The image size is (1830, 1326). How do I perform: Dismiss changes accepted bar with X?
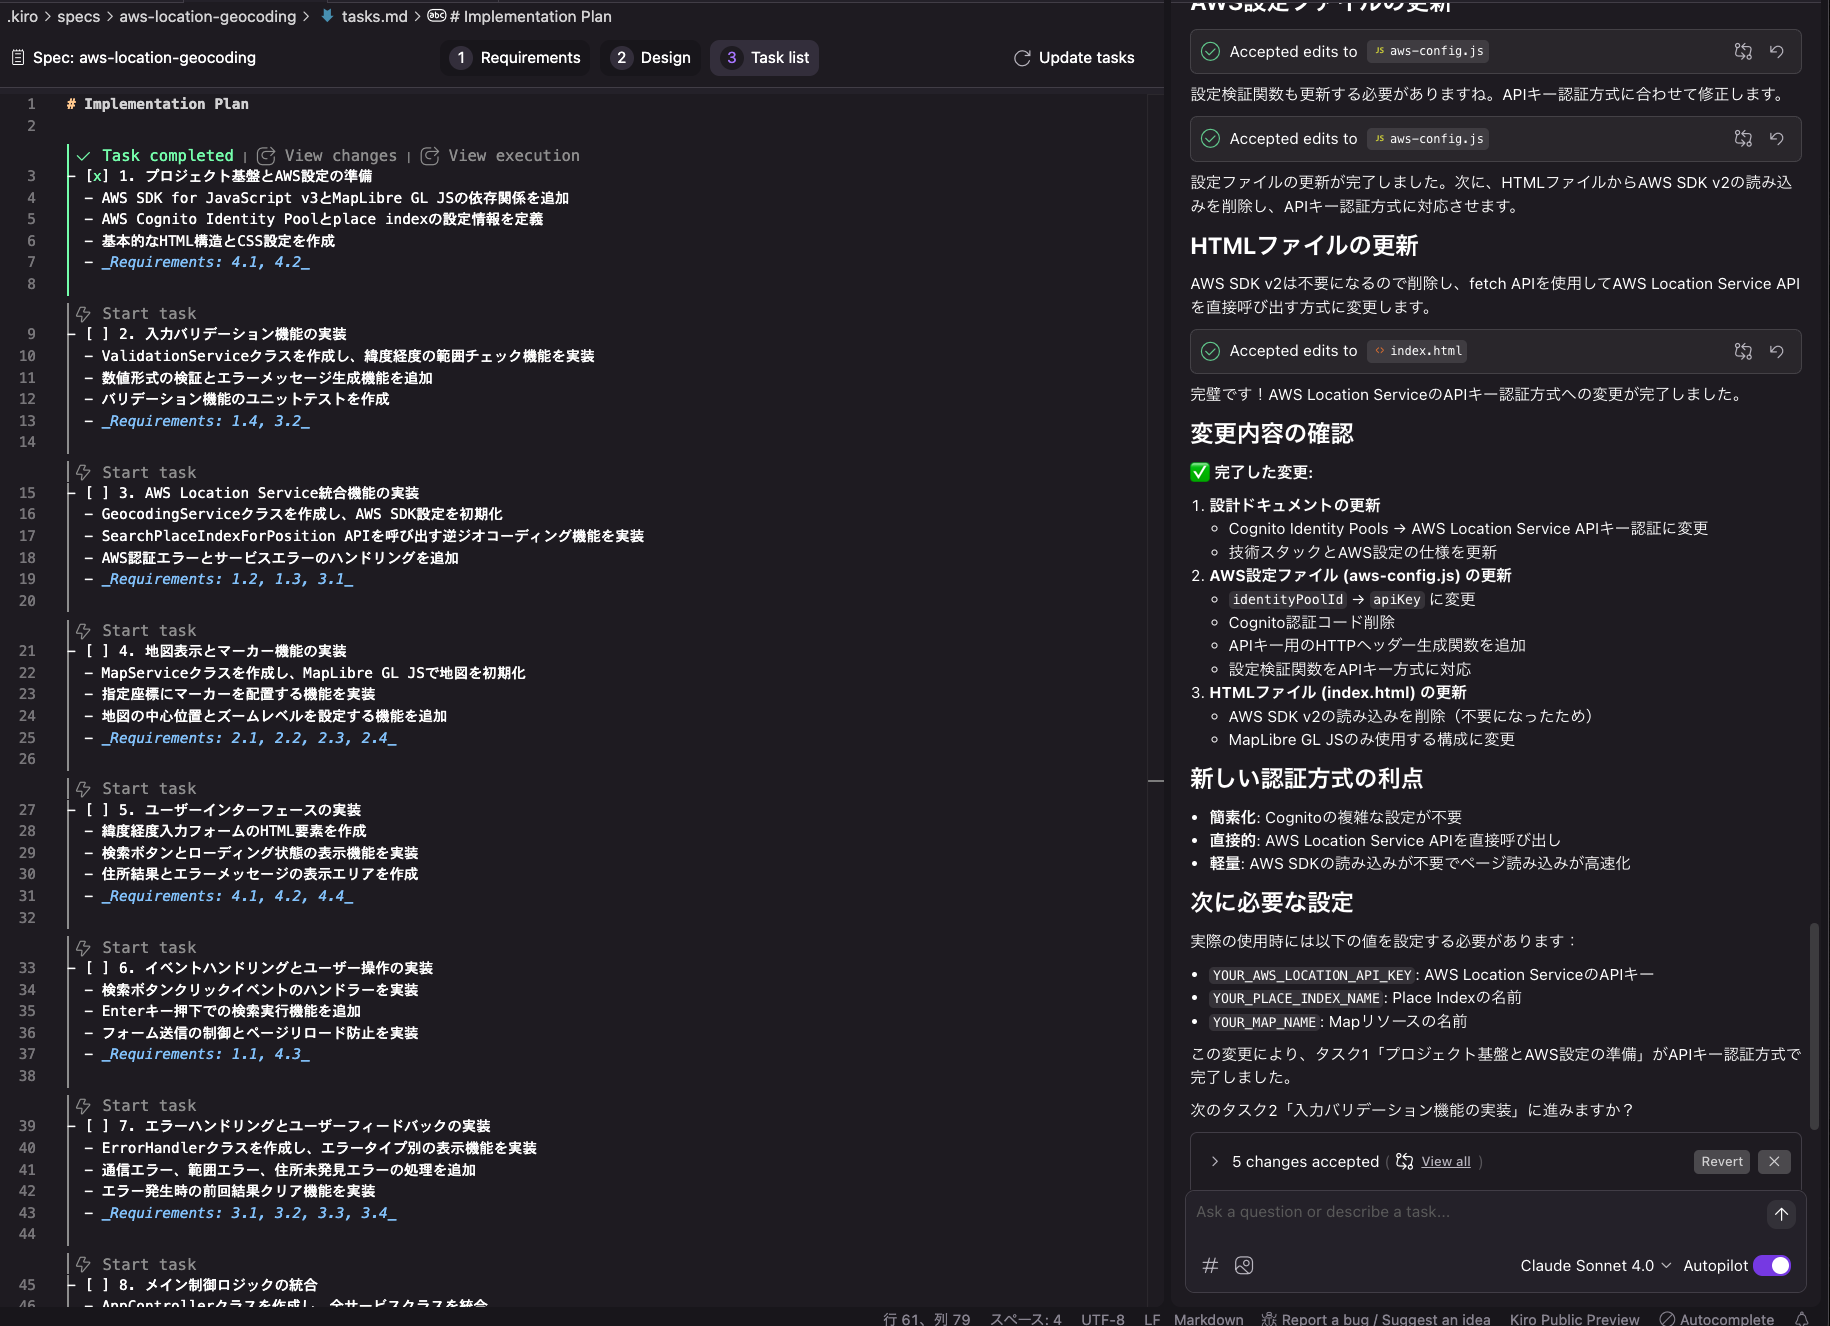point(1774,1162)
